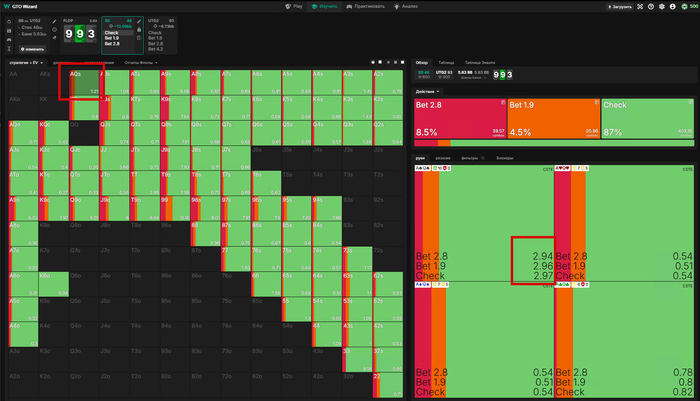Click the green Check 87% card
Screen dimensions: 700x401
648,118
